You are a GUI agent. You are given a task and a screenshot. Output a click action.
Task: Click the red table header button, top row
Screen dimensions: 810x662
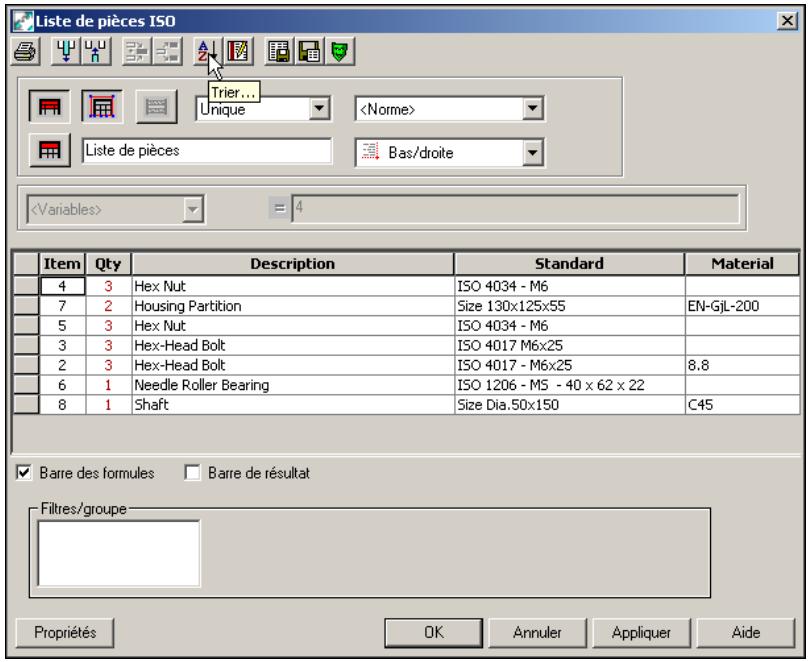click(50, 107)
